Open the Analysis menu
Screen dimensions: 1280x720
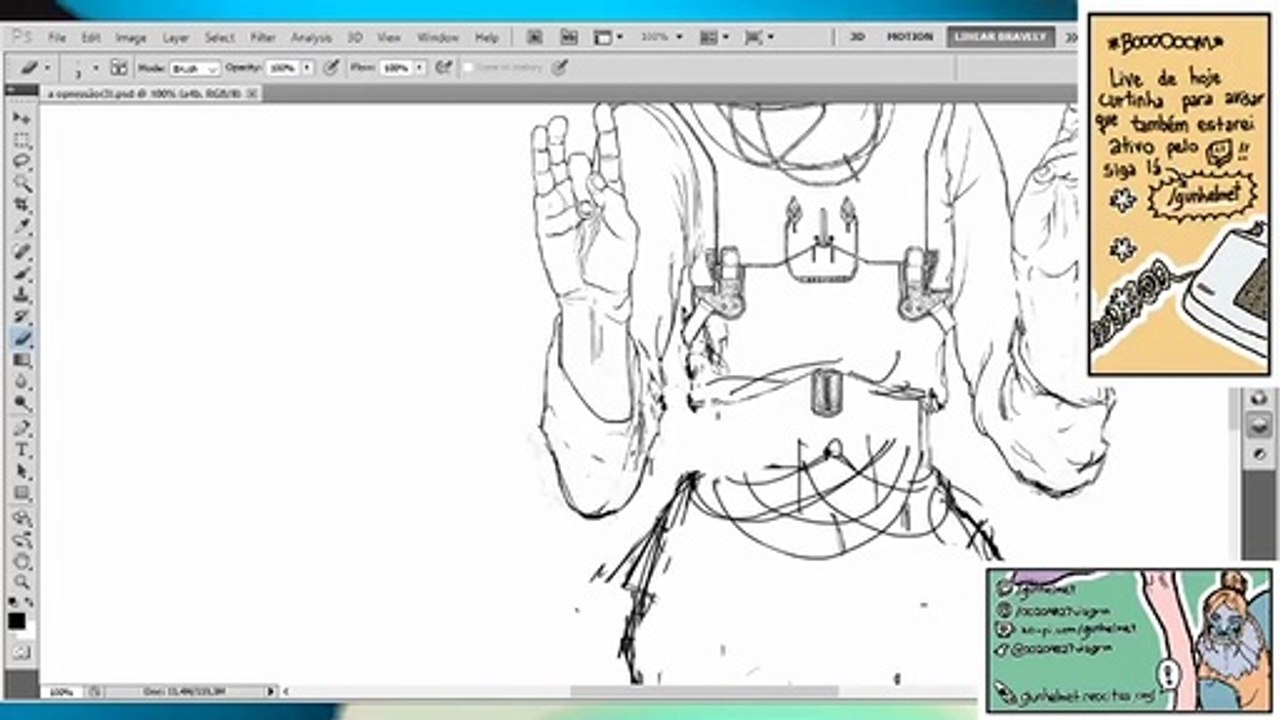pyautogui.click(x=311, y=37)
